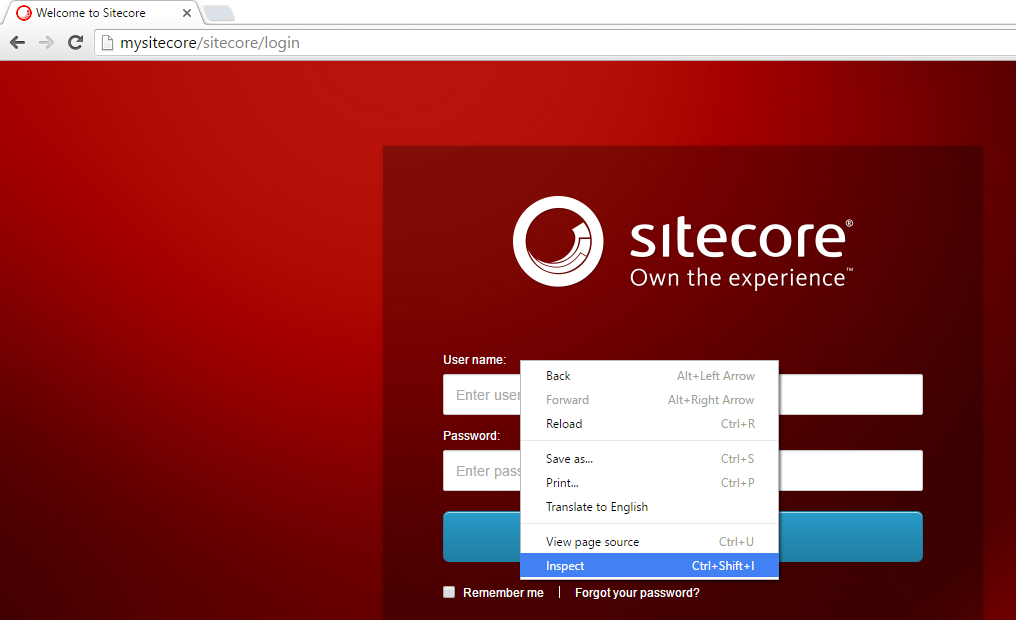Choose Reload from the context menu
1016x620 pixels.
[x=649, y=424]
